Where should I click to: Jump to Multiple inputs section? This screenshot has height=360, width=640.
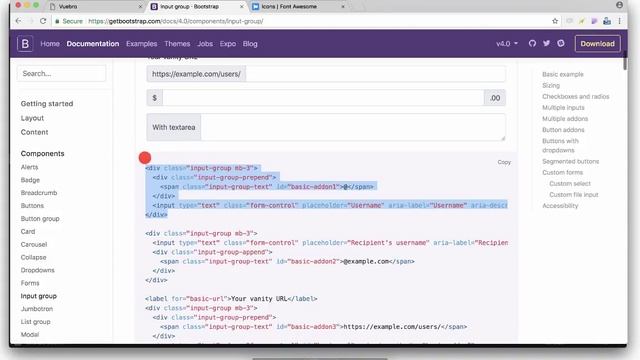tap(563, 107)
